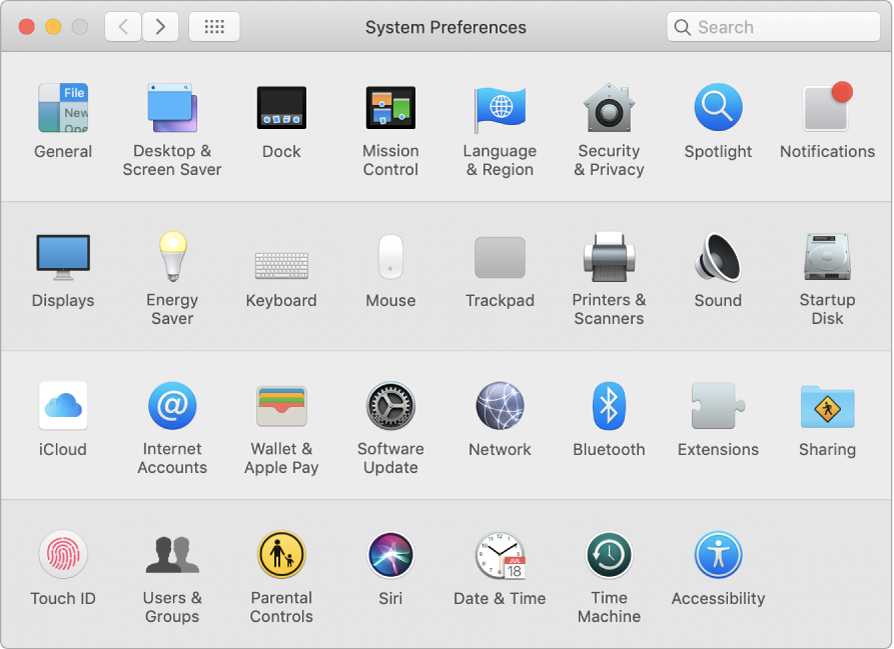Viewport: 894px width, 649px height.
Task: Open Bluetooth settings
Action: point(609,404)
